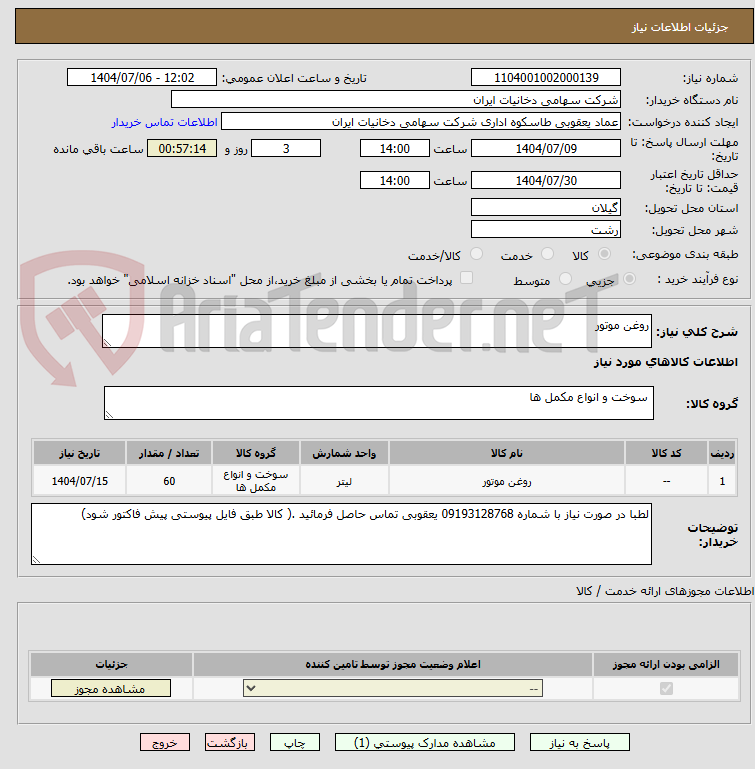
Task: Click the countdown timer 00:57:14
Action: (182, 149)
